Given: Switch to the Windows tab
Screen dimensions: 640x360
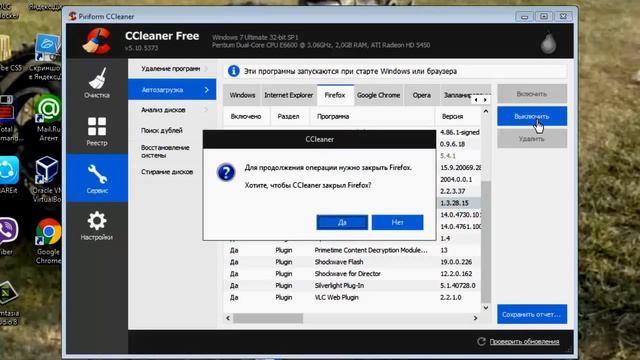Looking at the screenshot, I should point(242,95).
